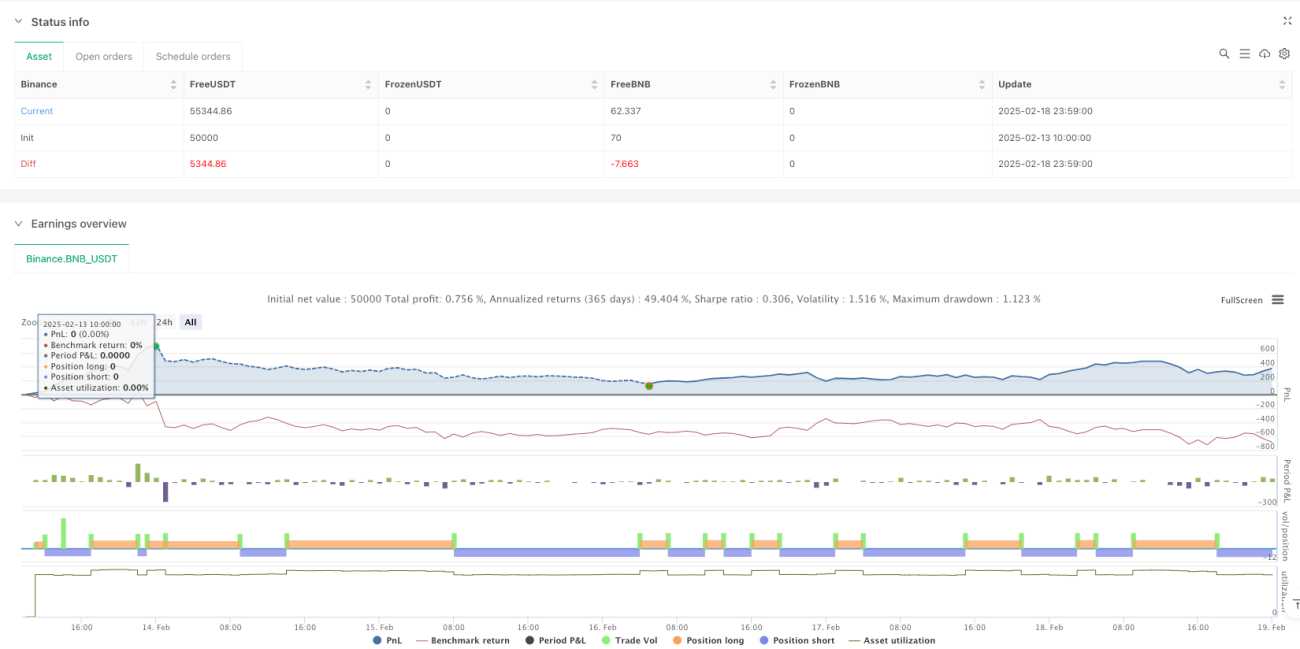Screen dimensions: 1300x649
Task: Switch to the Schedule orders tab
Action: (193, 57)
